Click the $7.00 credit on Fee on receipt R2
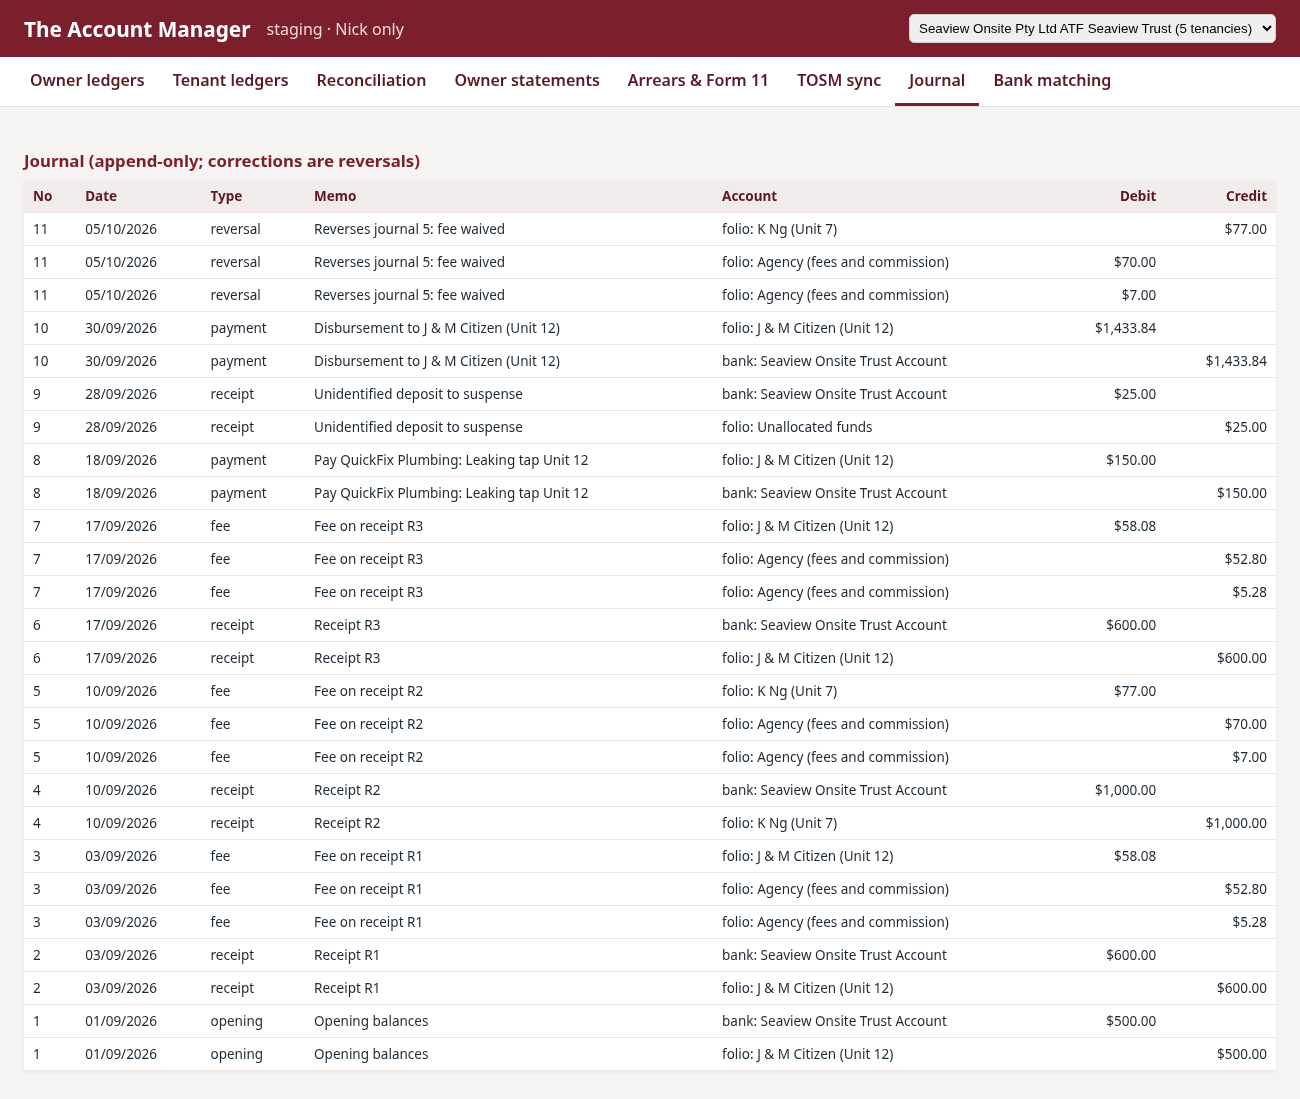 (x=1250, y=757)
